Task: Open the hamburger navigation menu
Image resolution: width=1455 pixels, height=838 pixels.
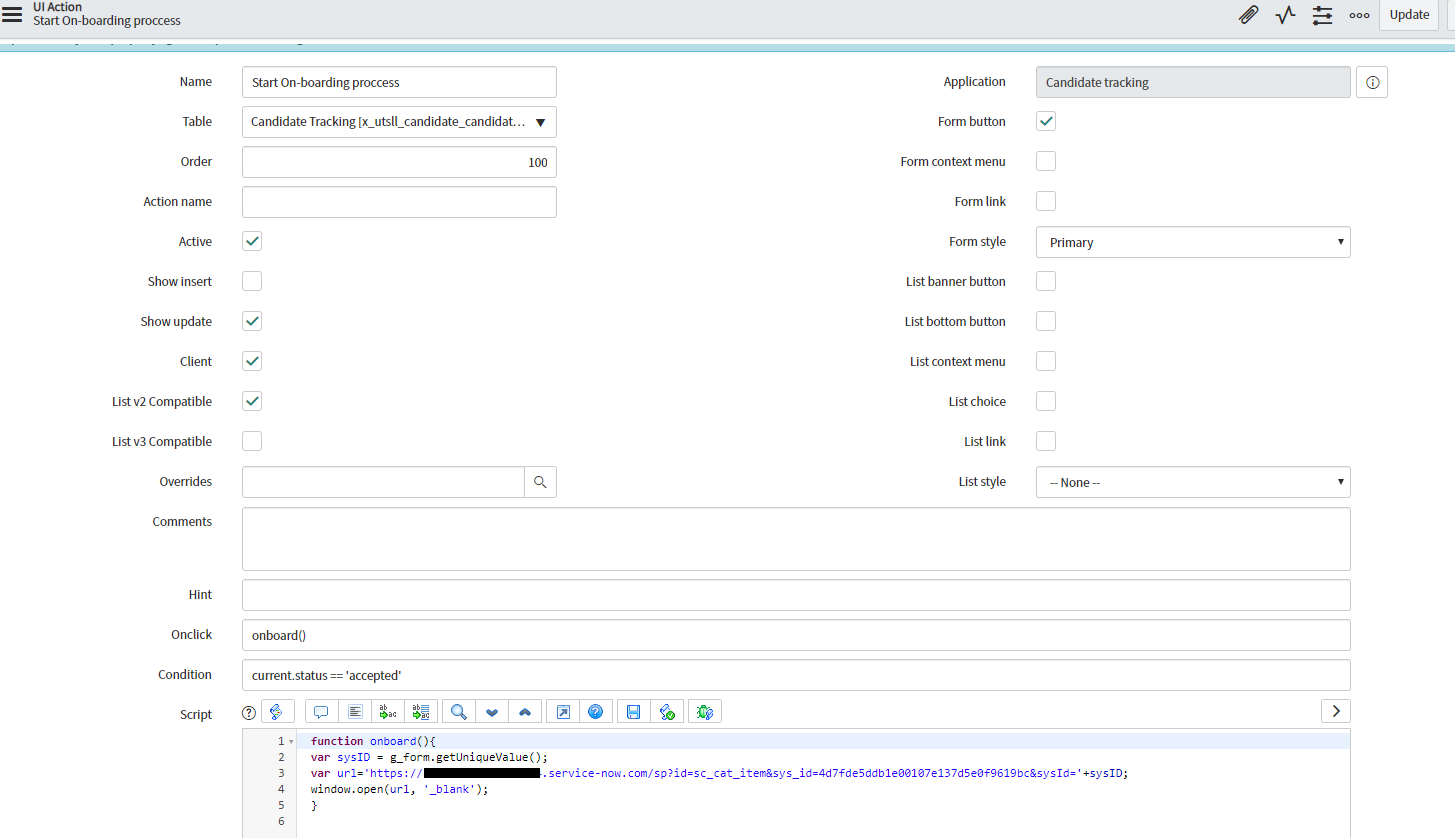Action: pos(12,14)
